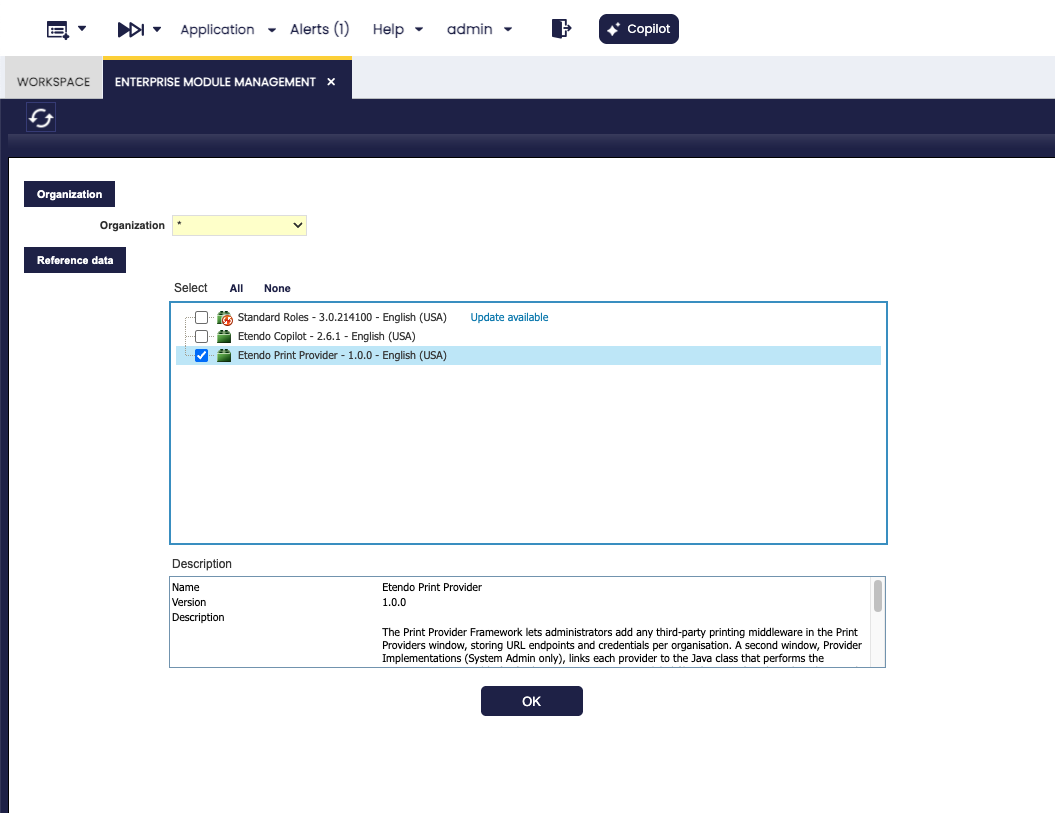Open the Copilot assistant button

[x=639, y=29]
